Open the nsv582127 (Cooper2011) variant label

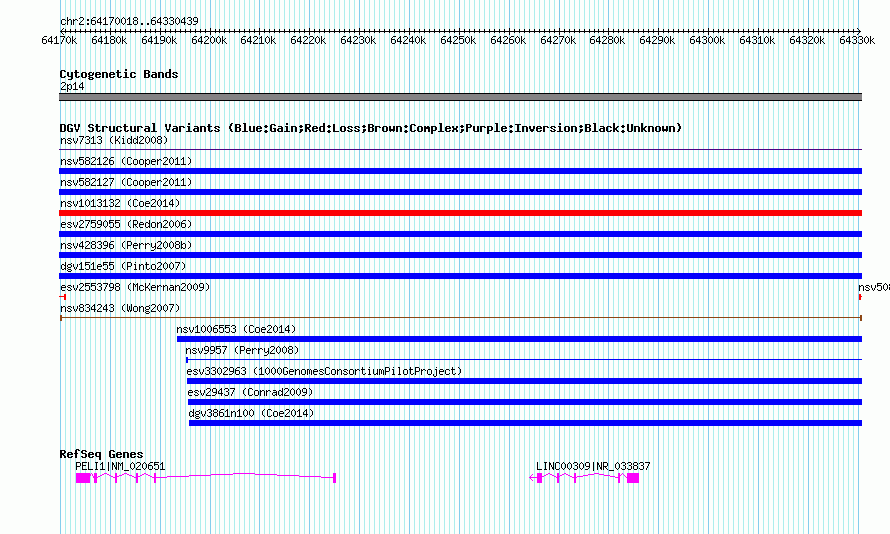tap(126, 182)
